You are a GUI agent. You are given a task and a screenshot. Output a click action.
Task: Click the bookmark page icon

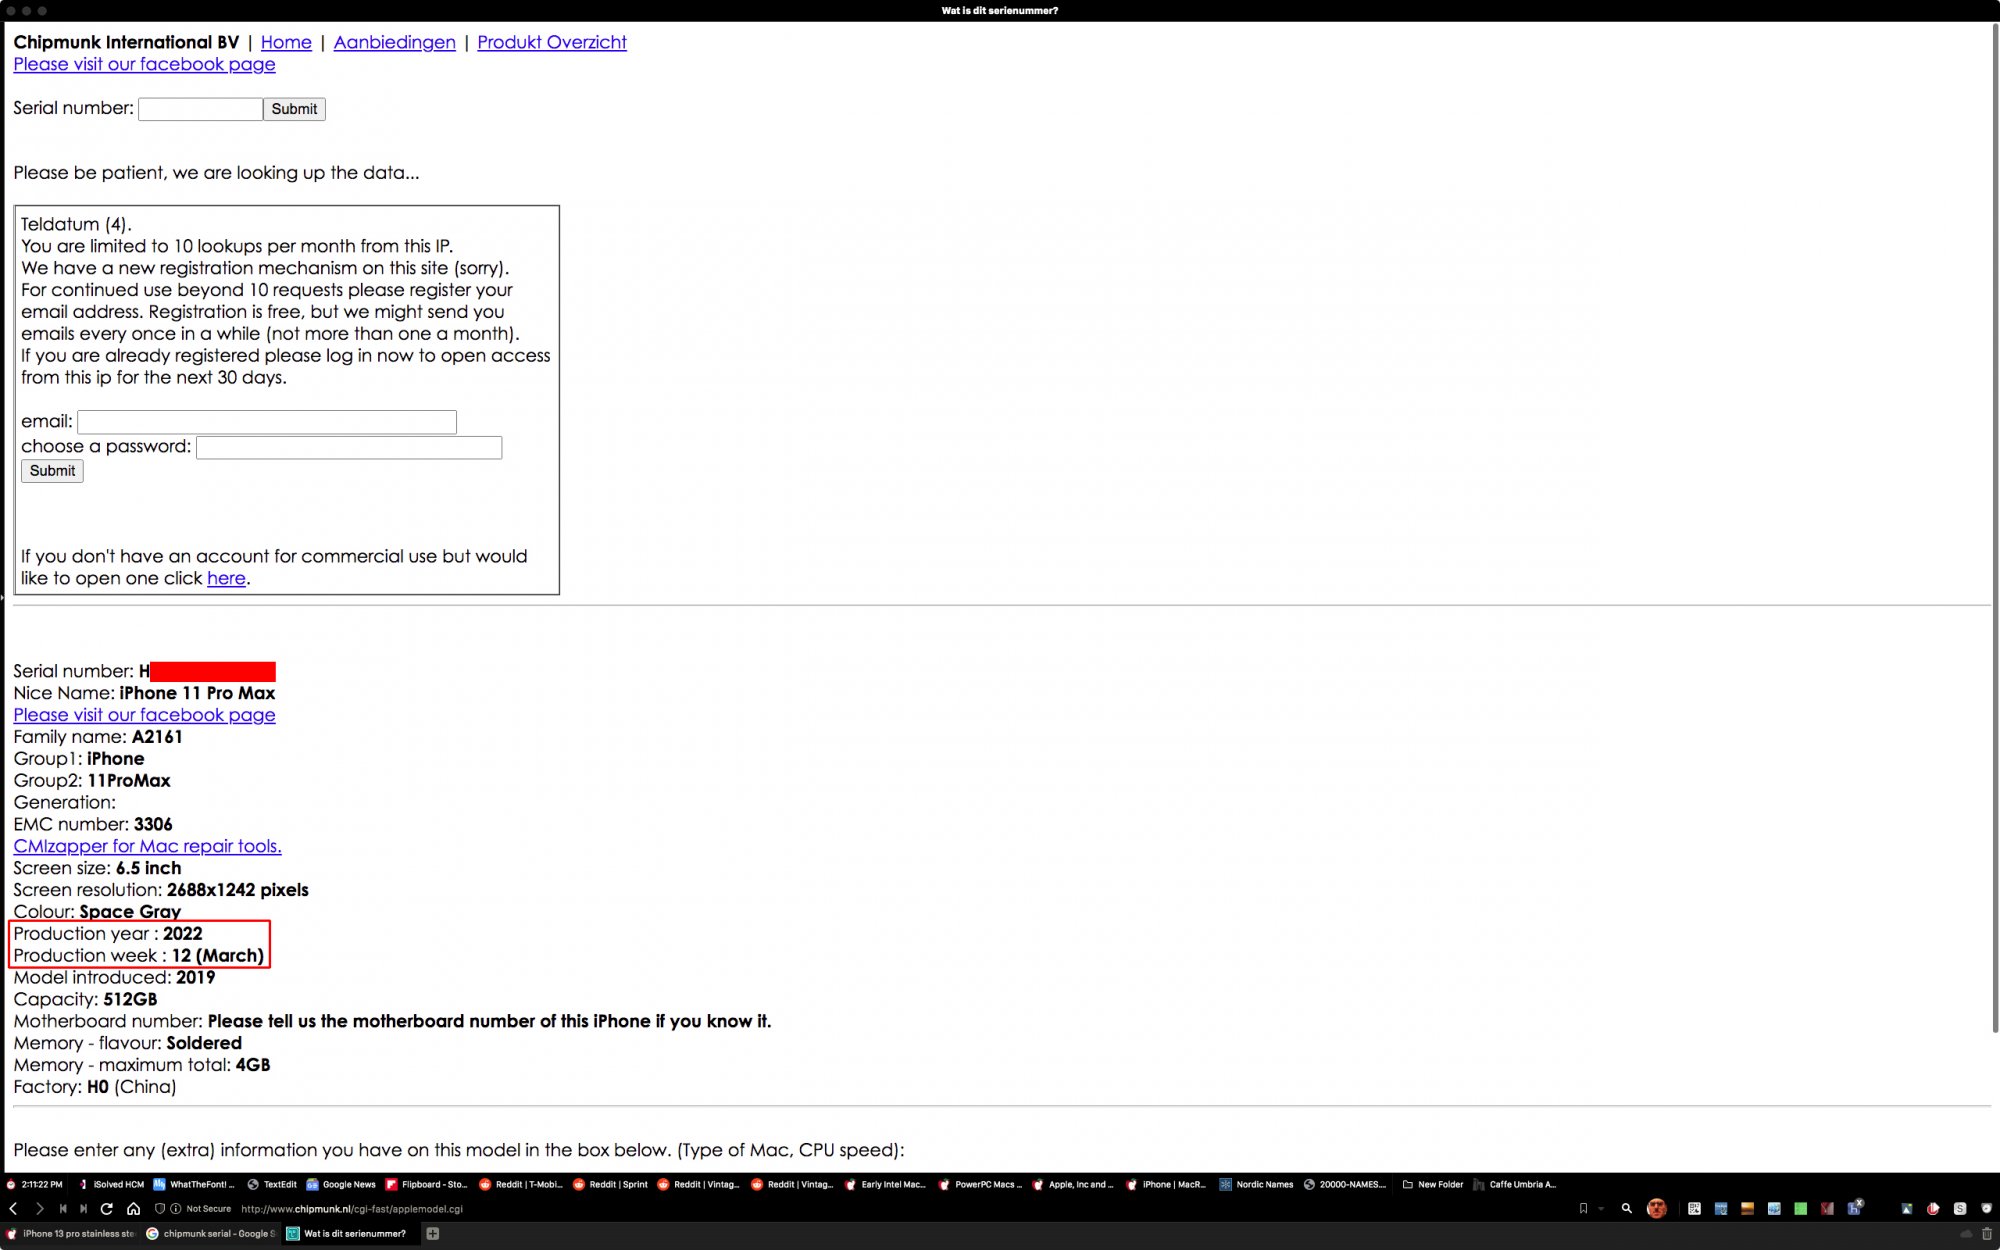point(1583,1209)
